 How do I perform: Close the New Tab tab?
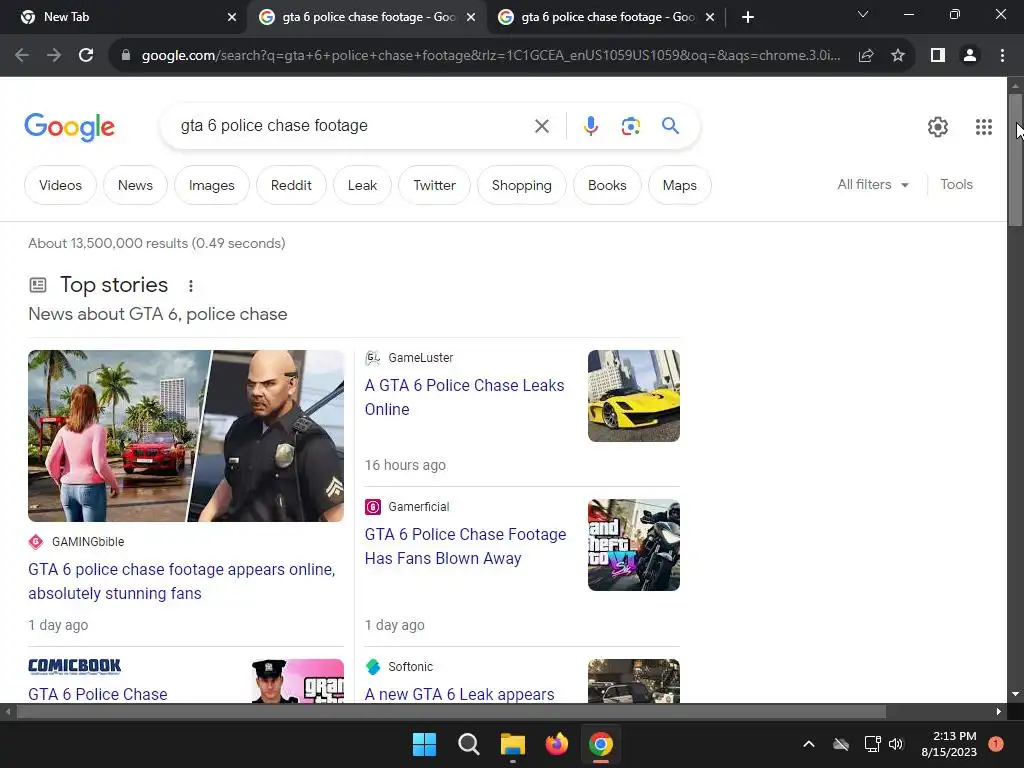click(232, 17)
